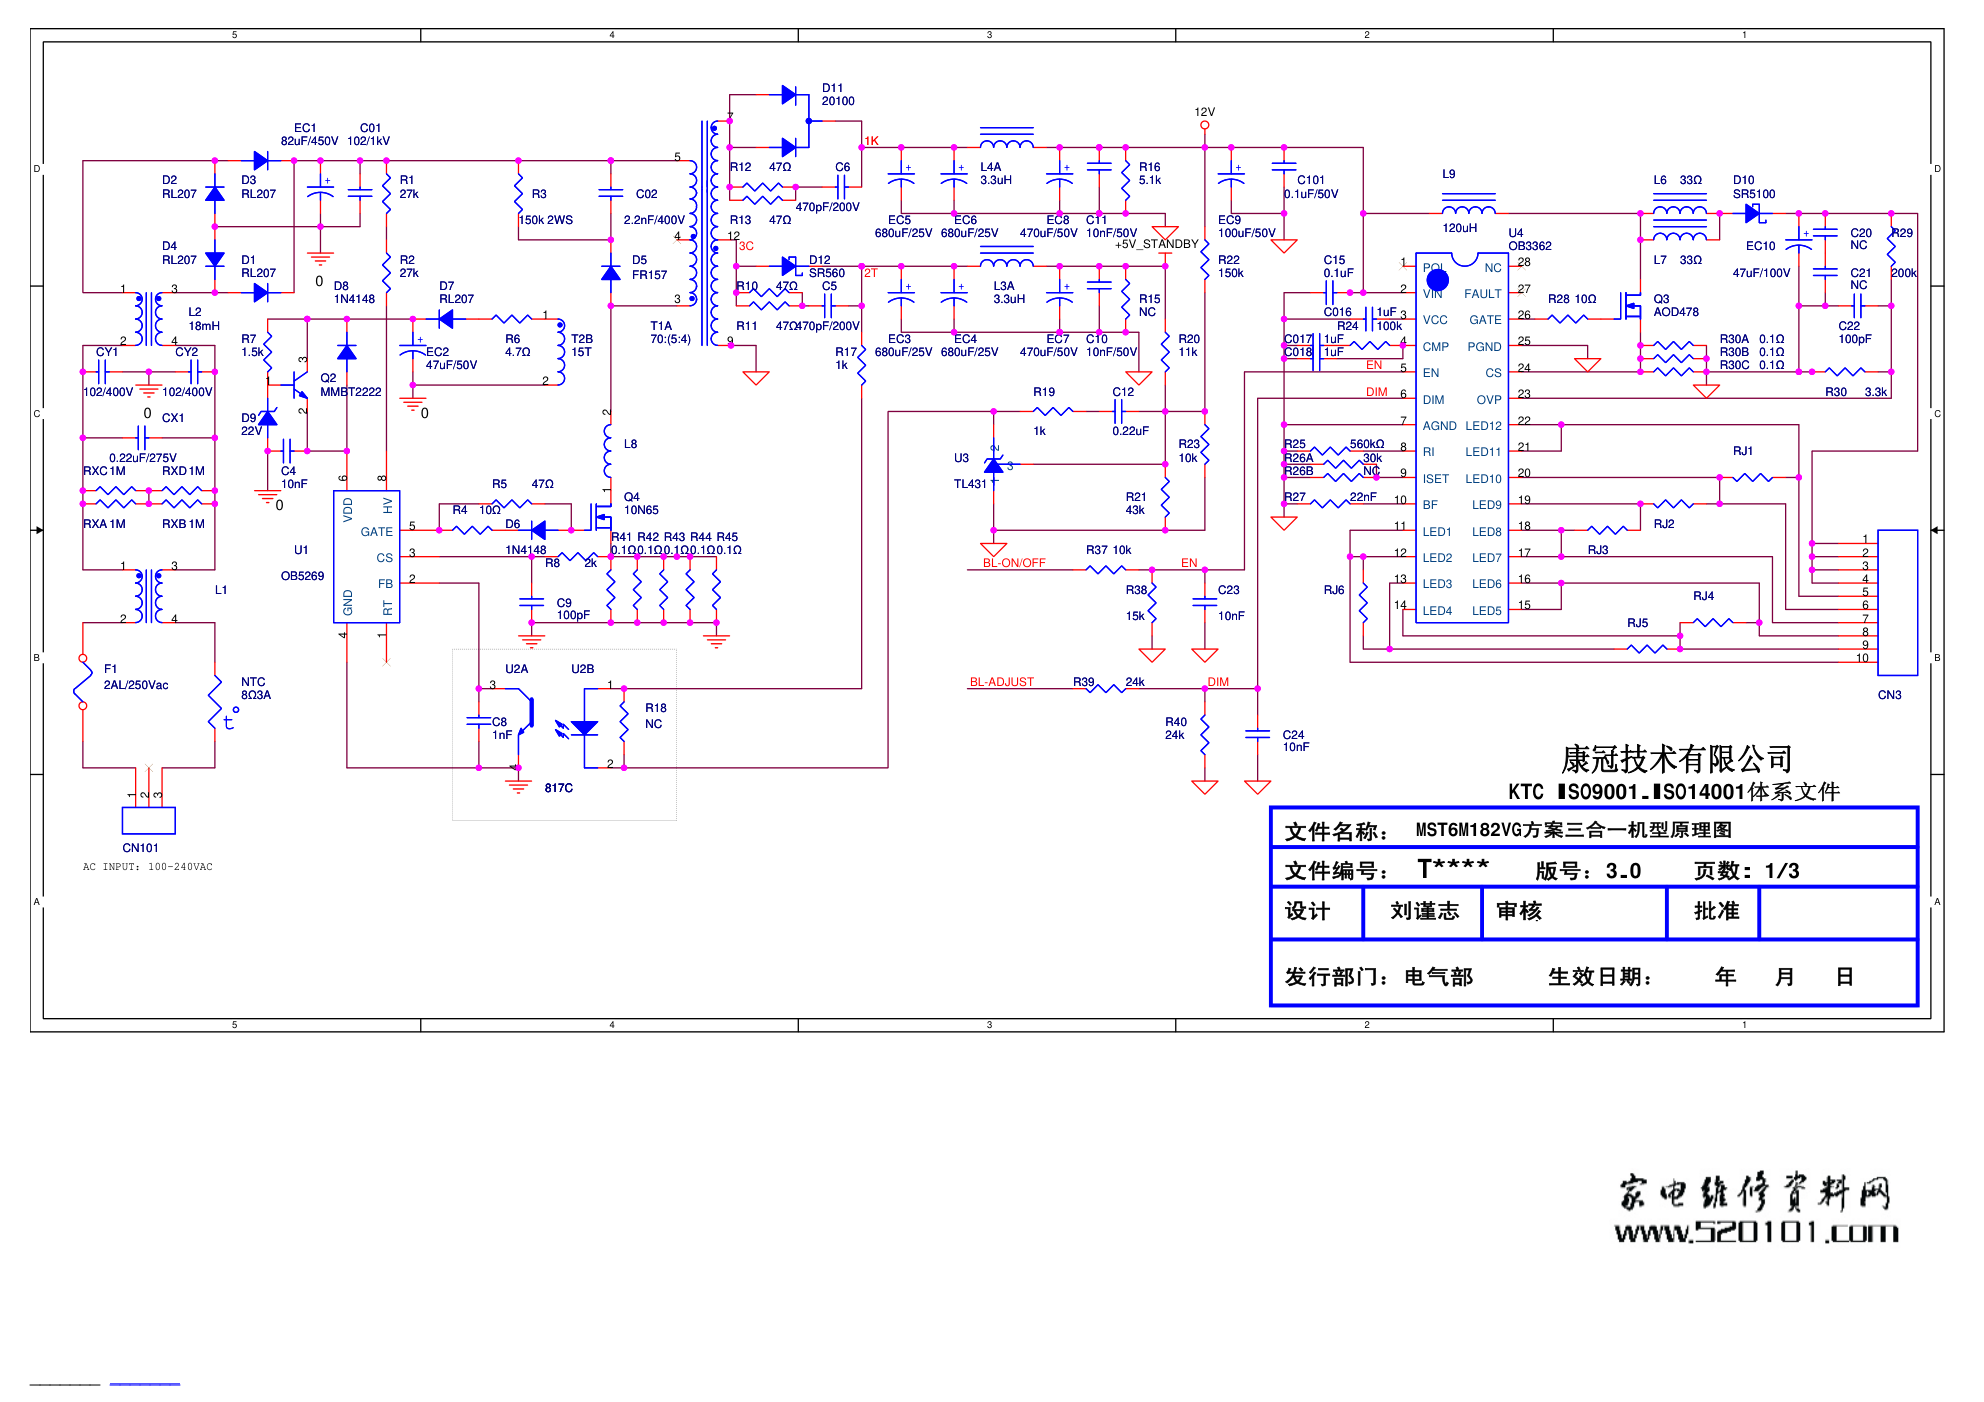Click the 82uF/450V capacitor value

tap(310, 141)
